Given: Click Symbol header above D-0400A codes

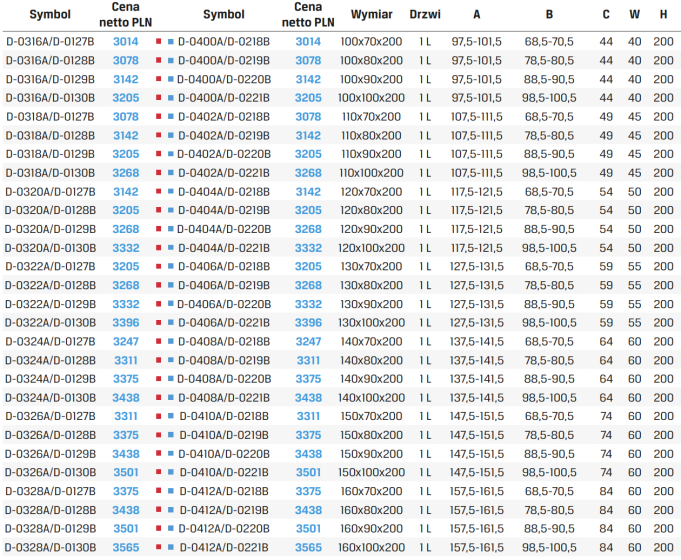Looking at the screenshot, I should (224, 14).
